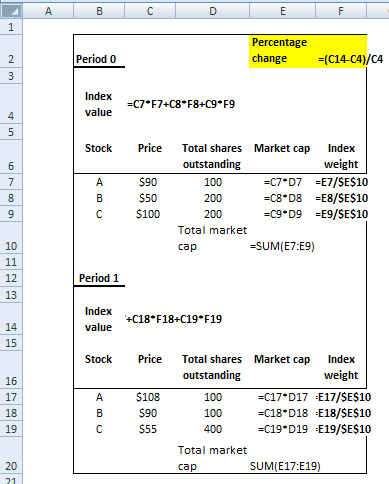Select row 2 header
Screen dimensions: 389x484
coord(11,51)
